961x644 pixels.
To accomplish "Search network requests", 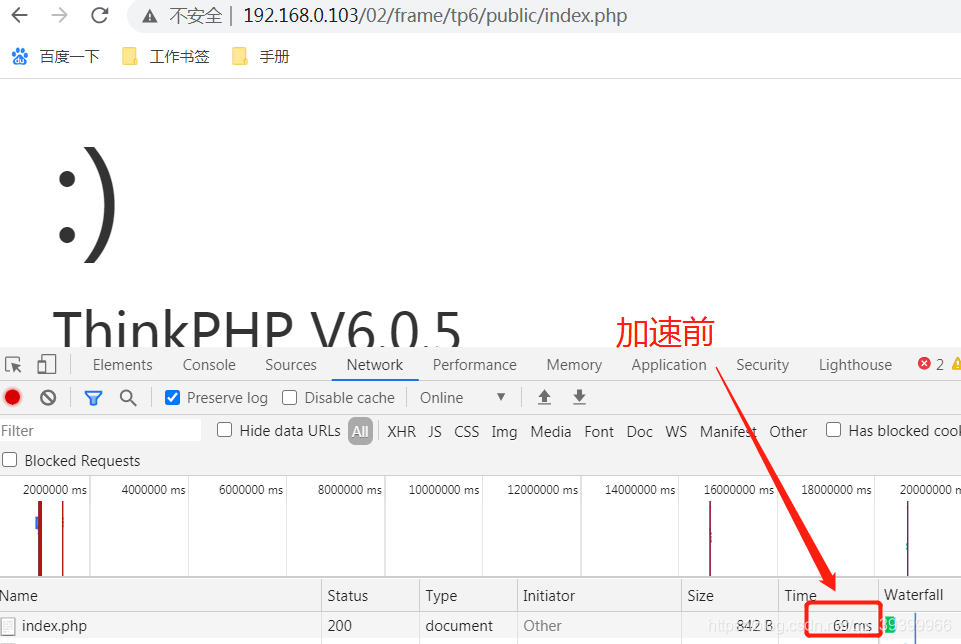I will [x=128, y=397].
